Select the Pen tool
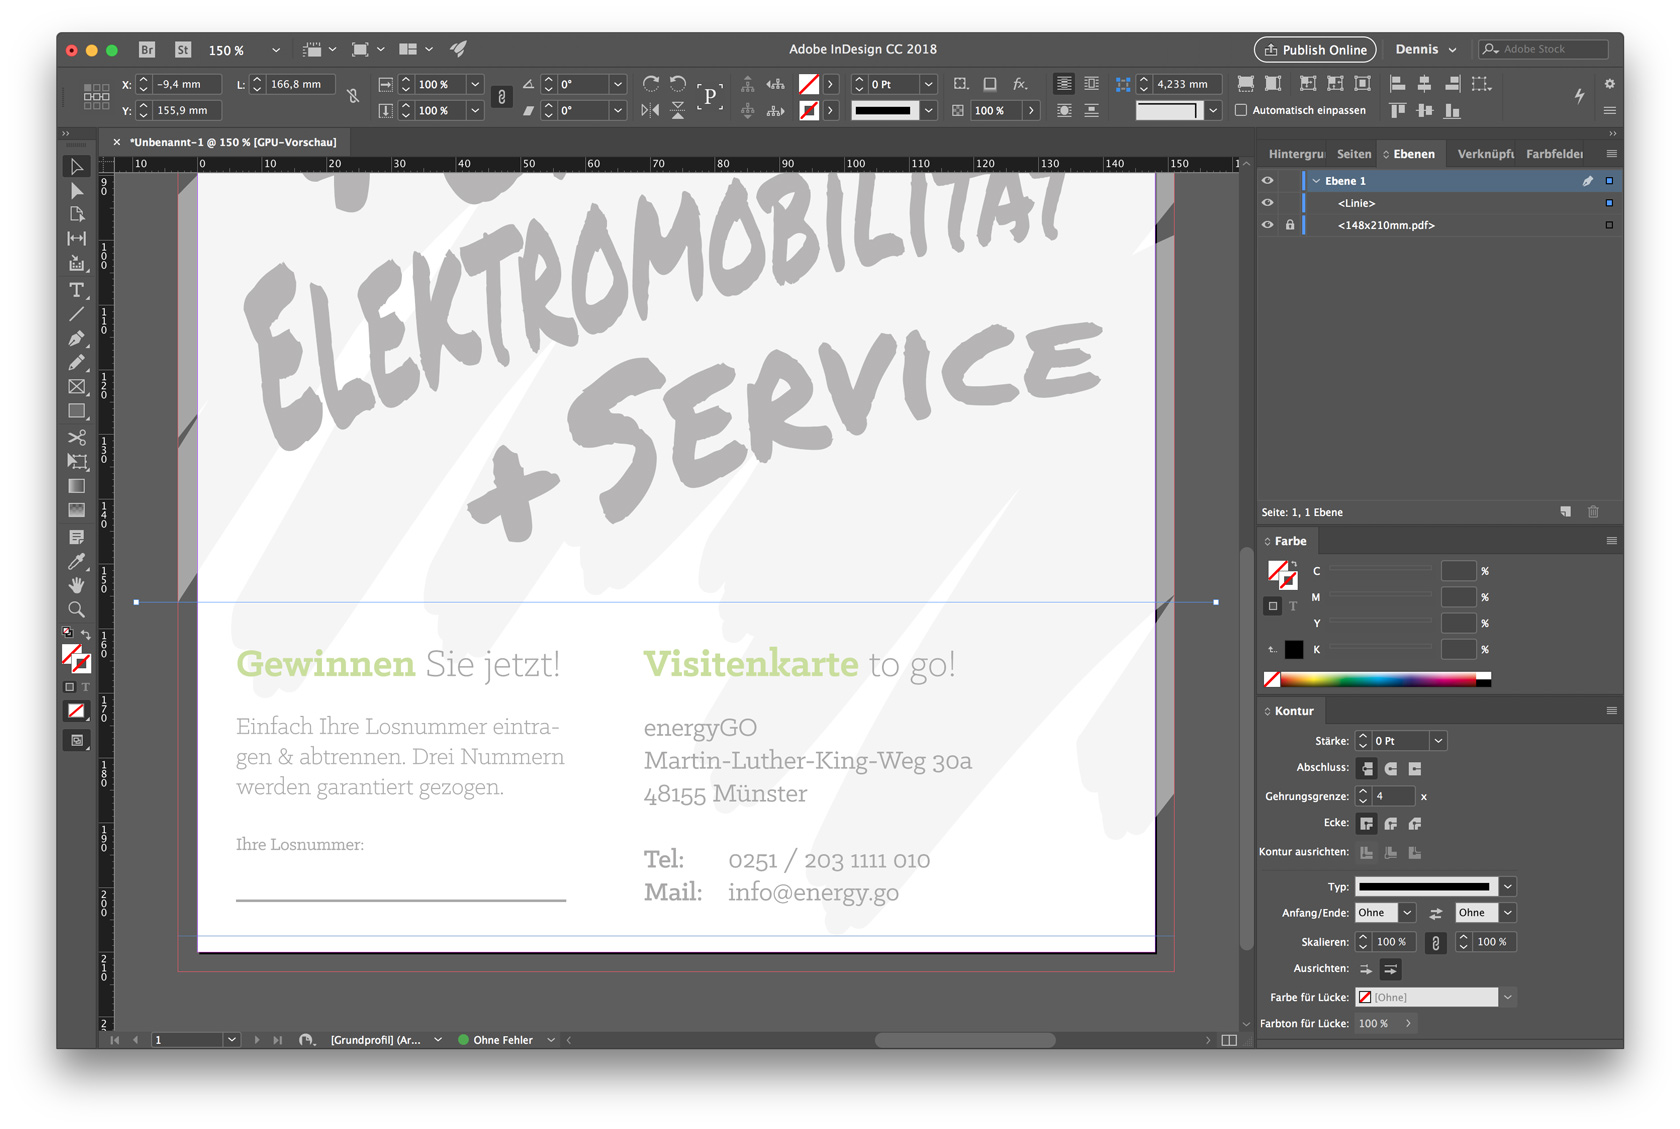 (x=76, y=339)
